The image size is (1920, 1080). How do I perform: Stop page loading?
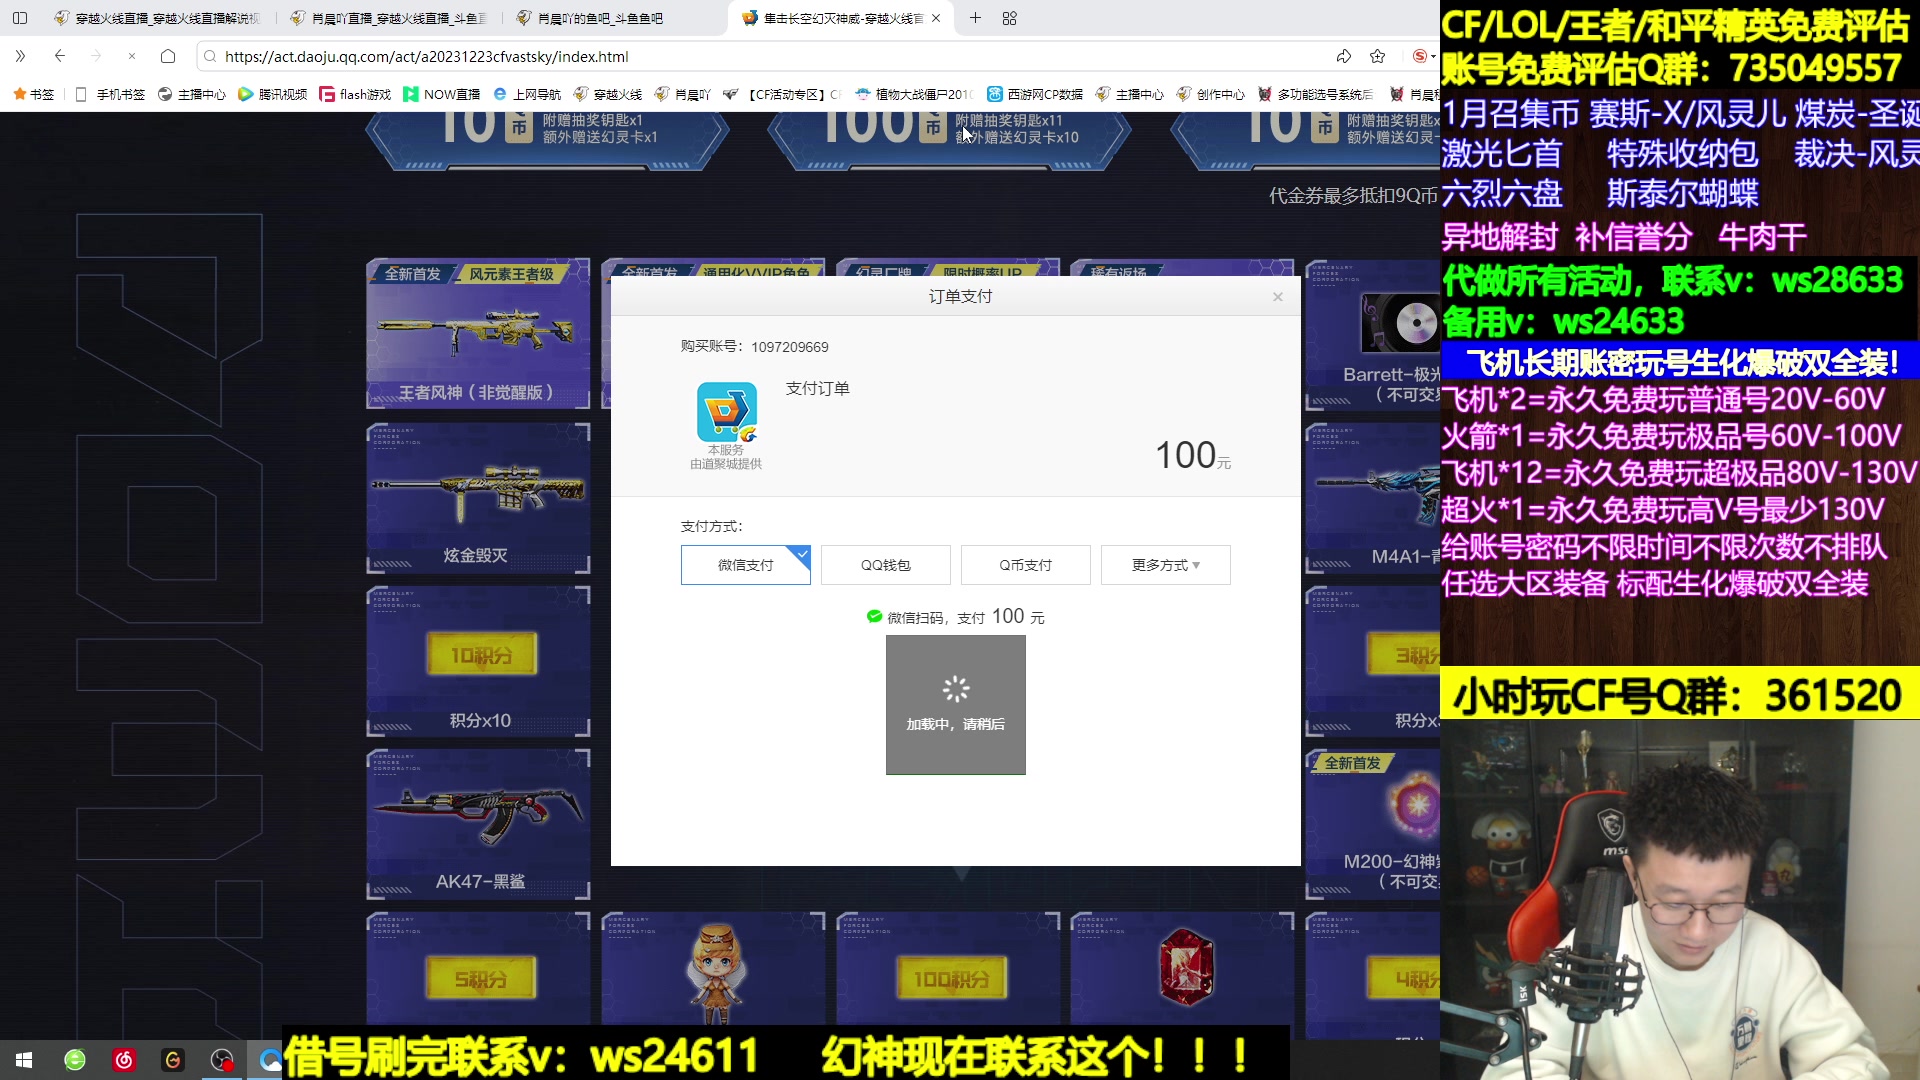pyautogui.click(x=132, y=56)
